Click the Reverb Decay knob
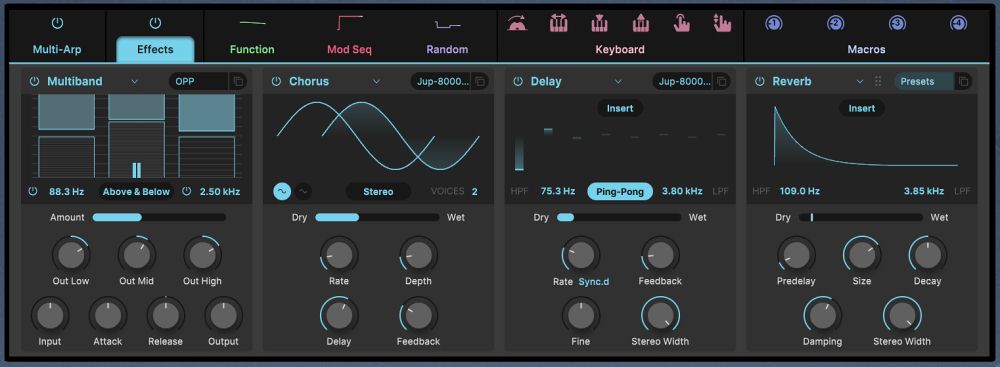The width and height of the screenshot is (1000, 367). 927,255
